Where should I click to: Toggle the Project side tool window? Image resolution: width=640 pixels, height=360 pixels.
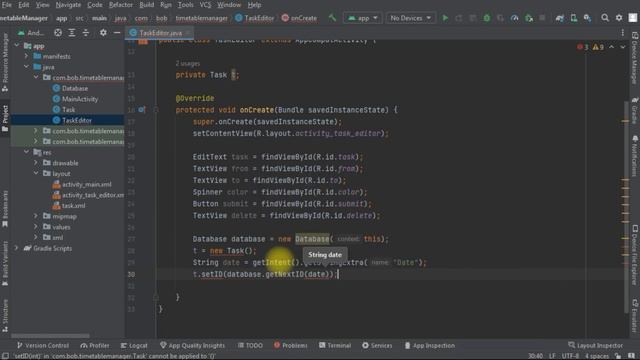(x=5, y=118)
